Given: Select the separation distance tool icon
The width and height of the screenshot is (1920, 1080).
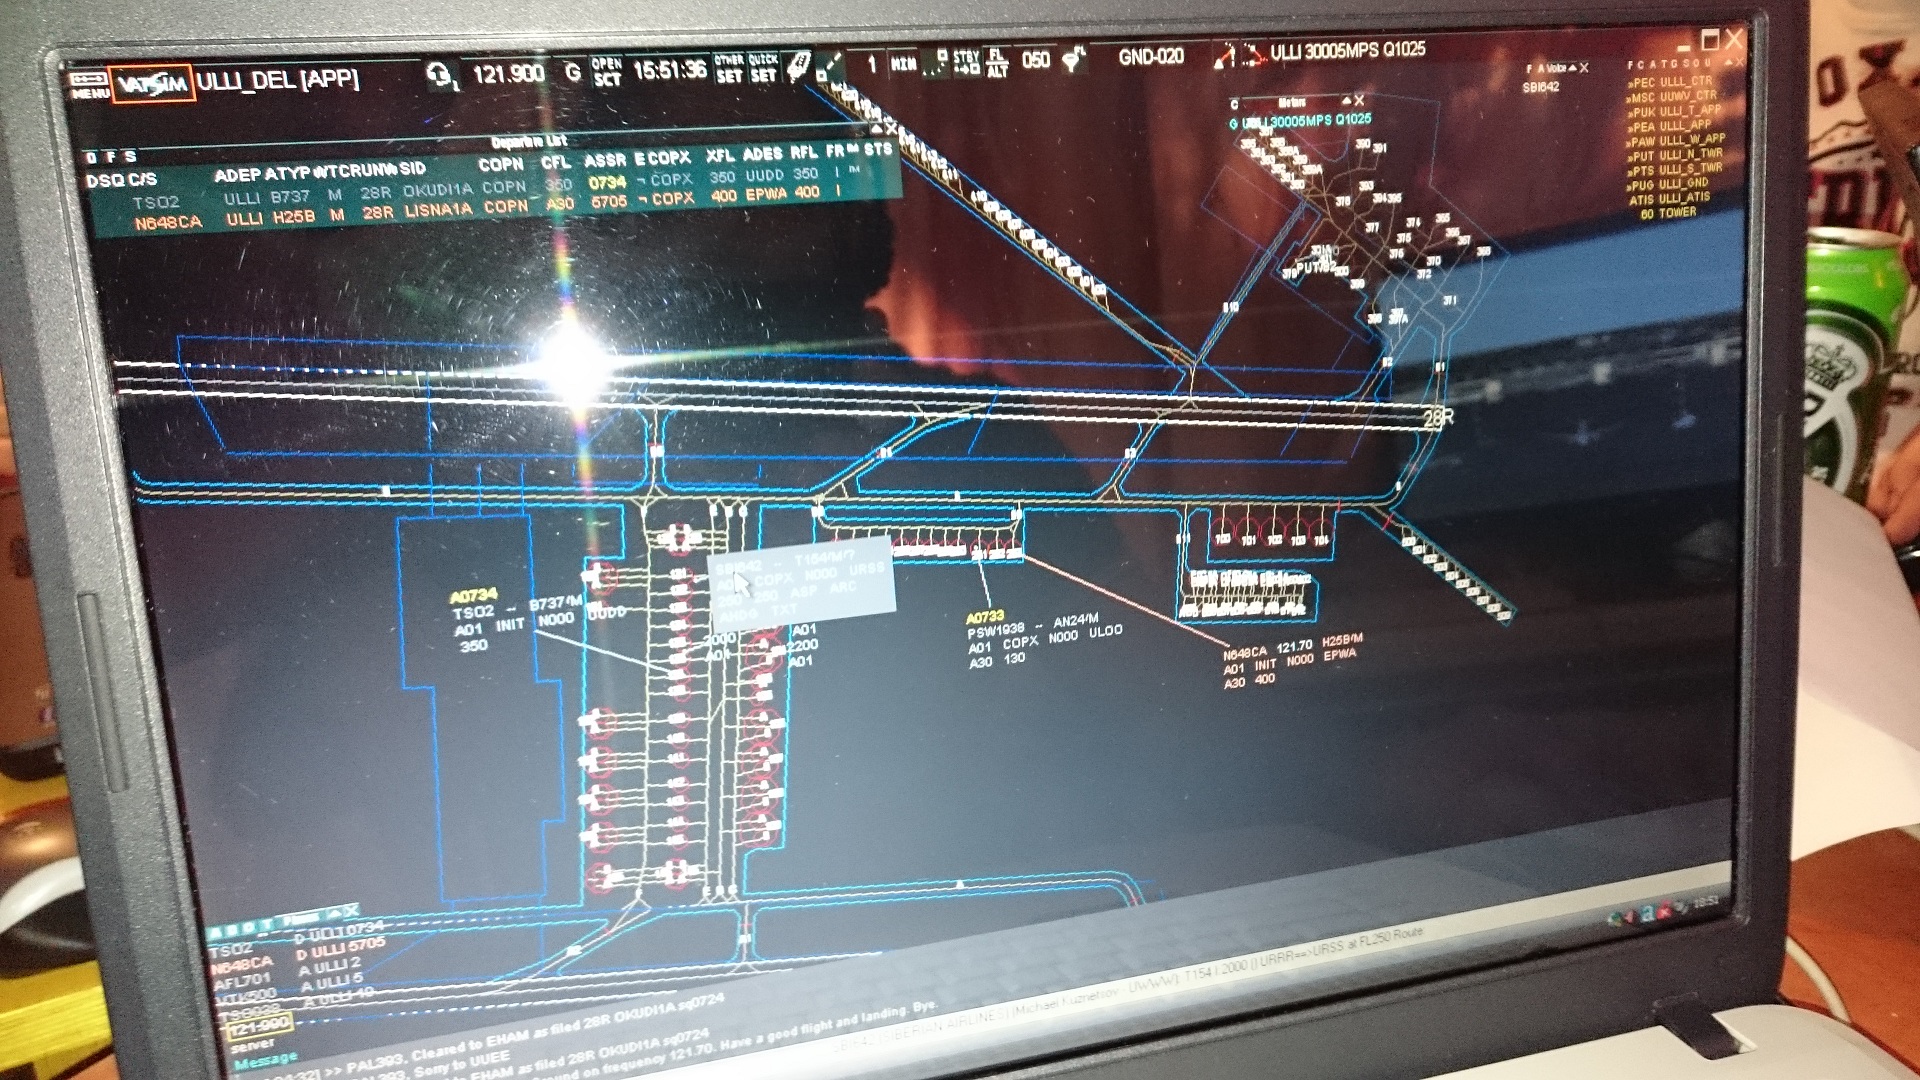Looking at the screenshot, I should 831,67.
